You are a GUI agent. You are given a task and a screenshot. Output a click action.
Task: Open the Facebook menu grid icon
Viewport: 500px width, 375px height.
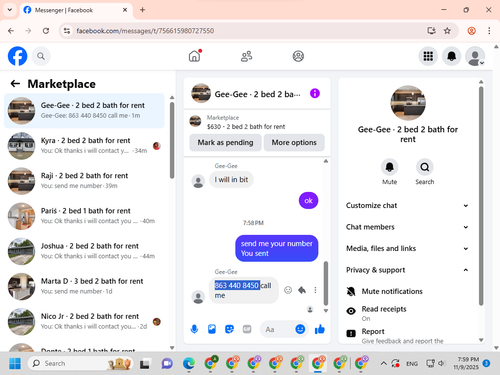click(428, 56)
